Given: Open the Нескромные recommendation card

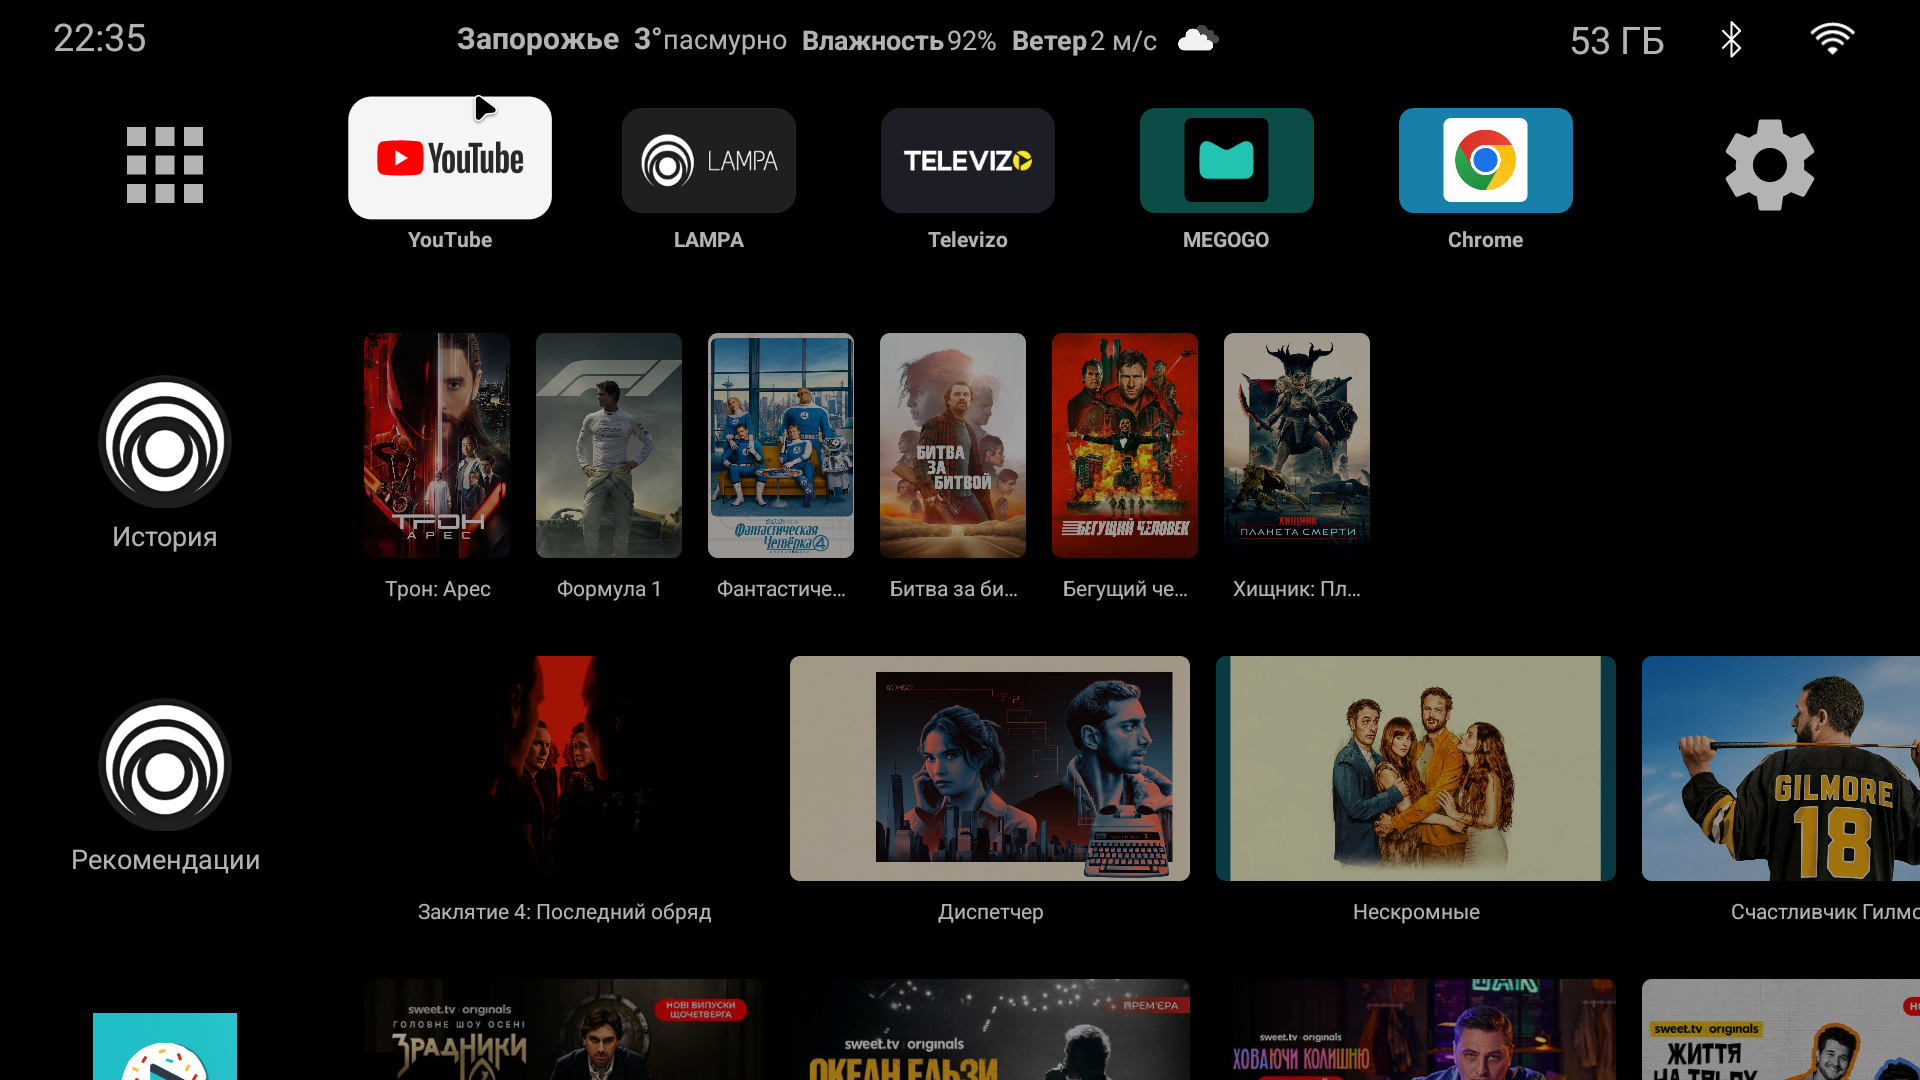Looking at the screenshot, I should [1416, 768].
